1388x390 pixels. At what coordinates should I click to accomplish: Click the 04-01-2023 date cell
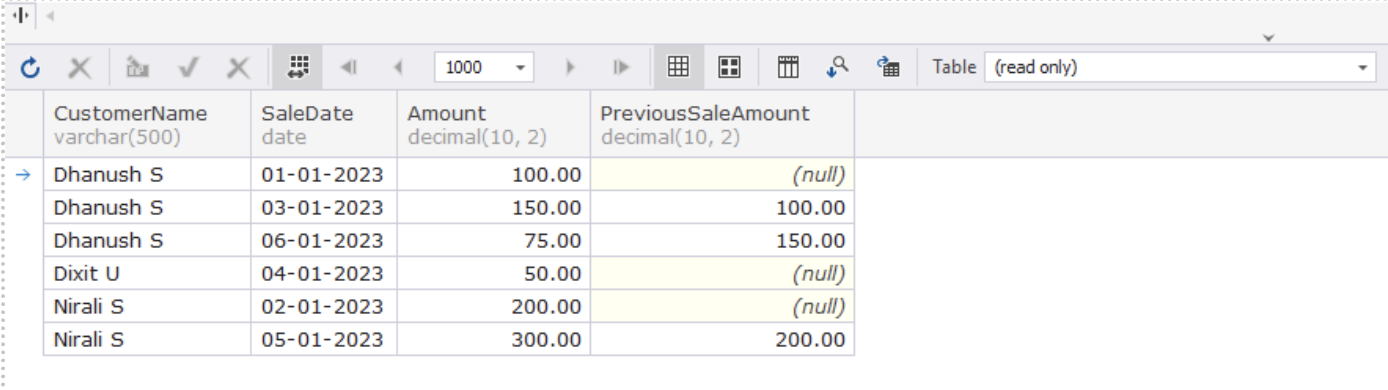324,273
